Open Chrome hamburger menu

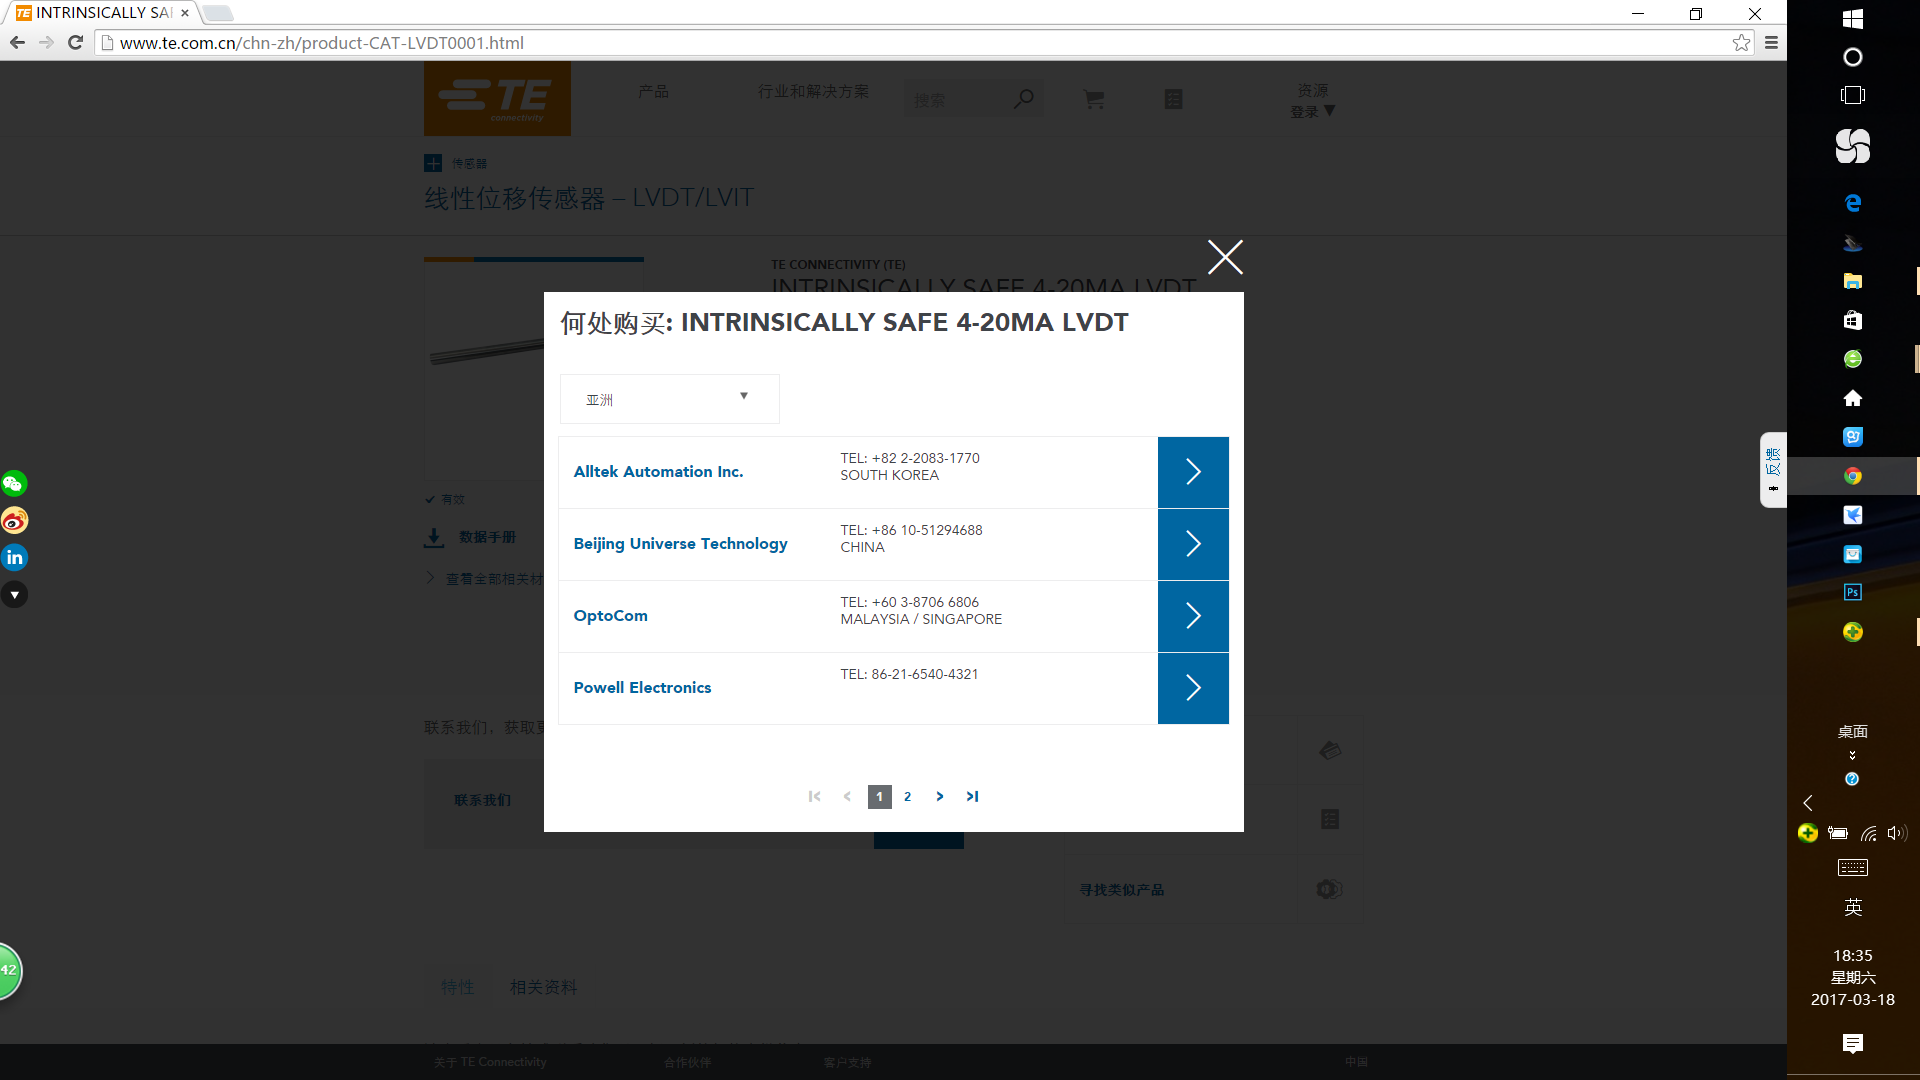coord(1771,42)
